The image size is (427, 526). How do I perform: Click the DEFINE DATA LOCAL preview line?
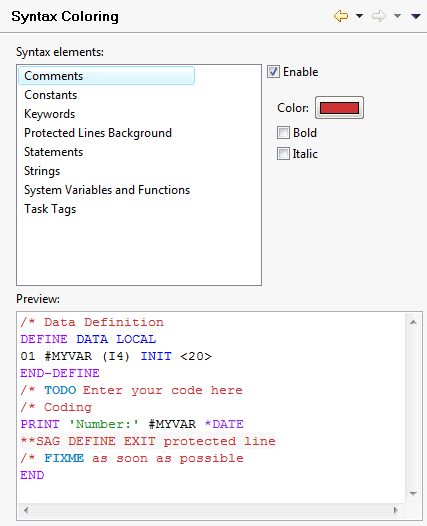(88, 339)
